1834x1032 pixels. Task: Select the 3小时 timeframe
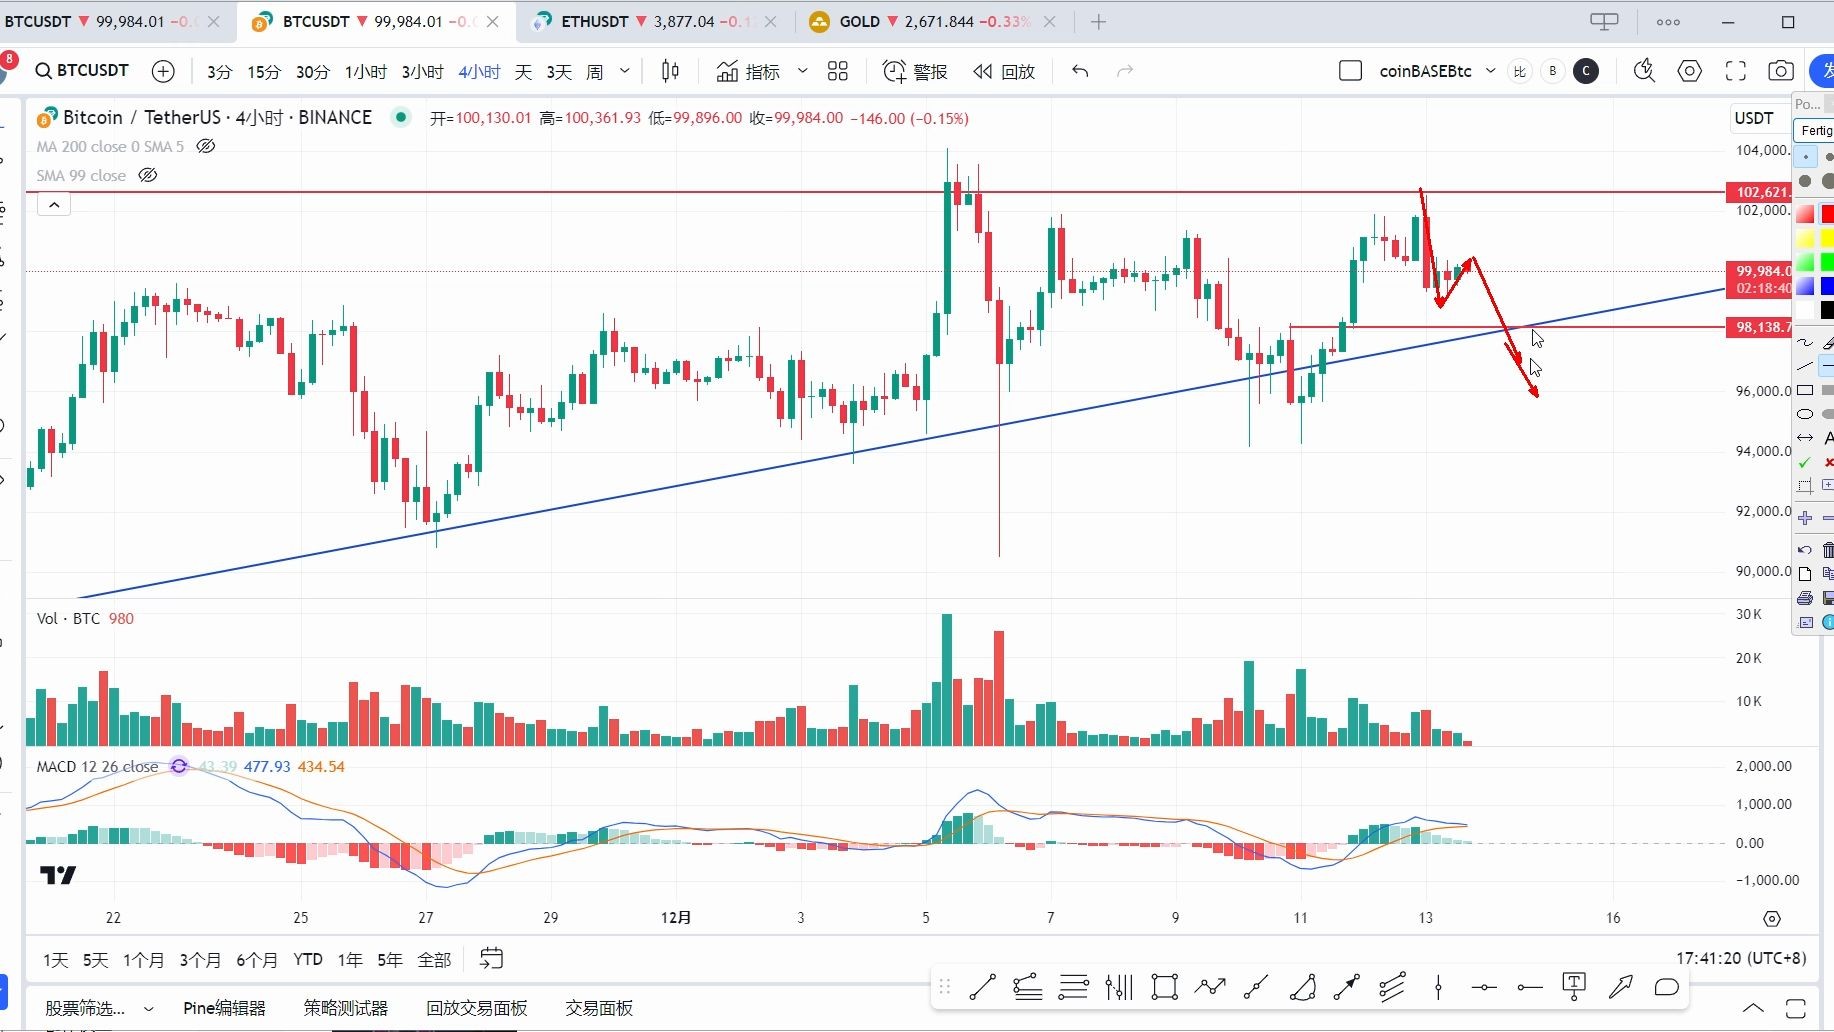[x=423, y=72]
